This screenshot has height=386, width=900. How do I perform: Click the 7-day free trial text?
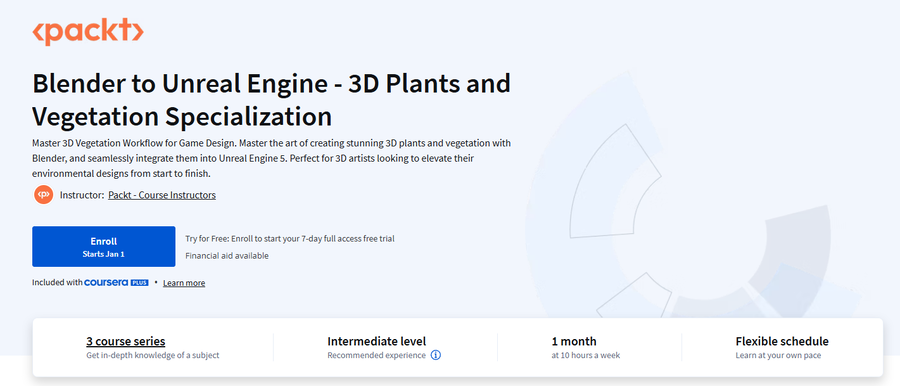point(290,238)
